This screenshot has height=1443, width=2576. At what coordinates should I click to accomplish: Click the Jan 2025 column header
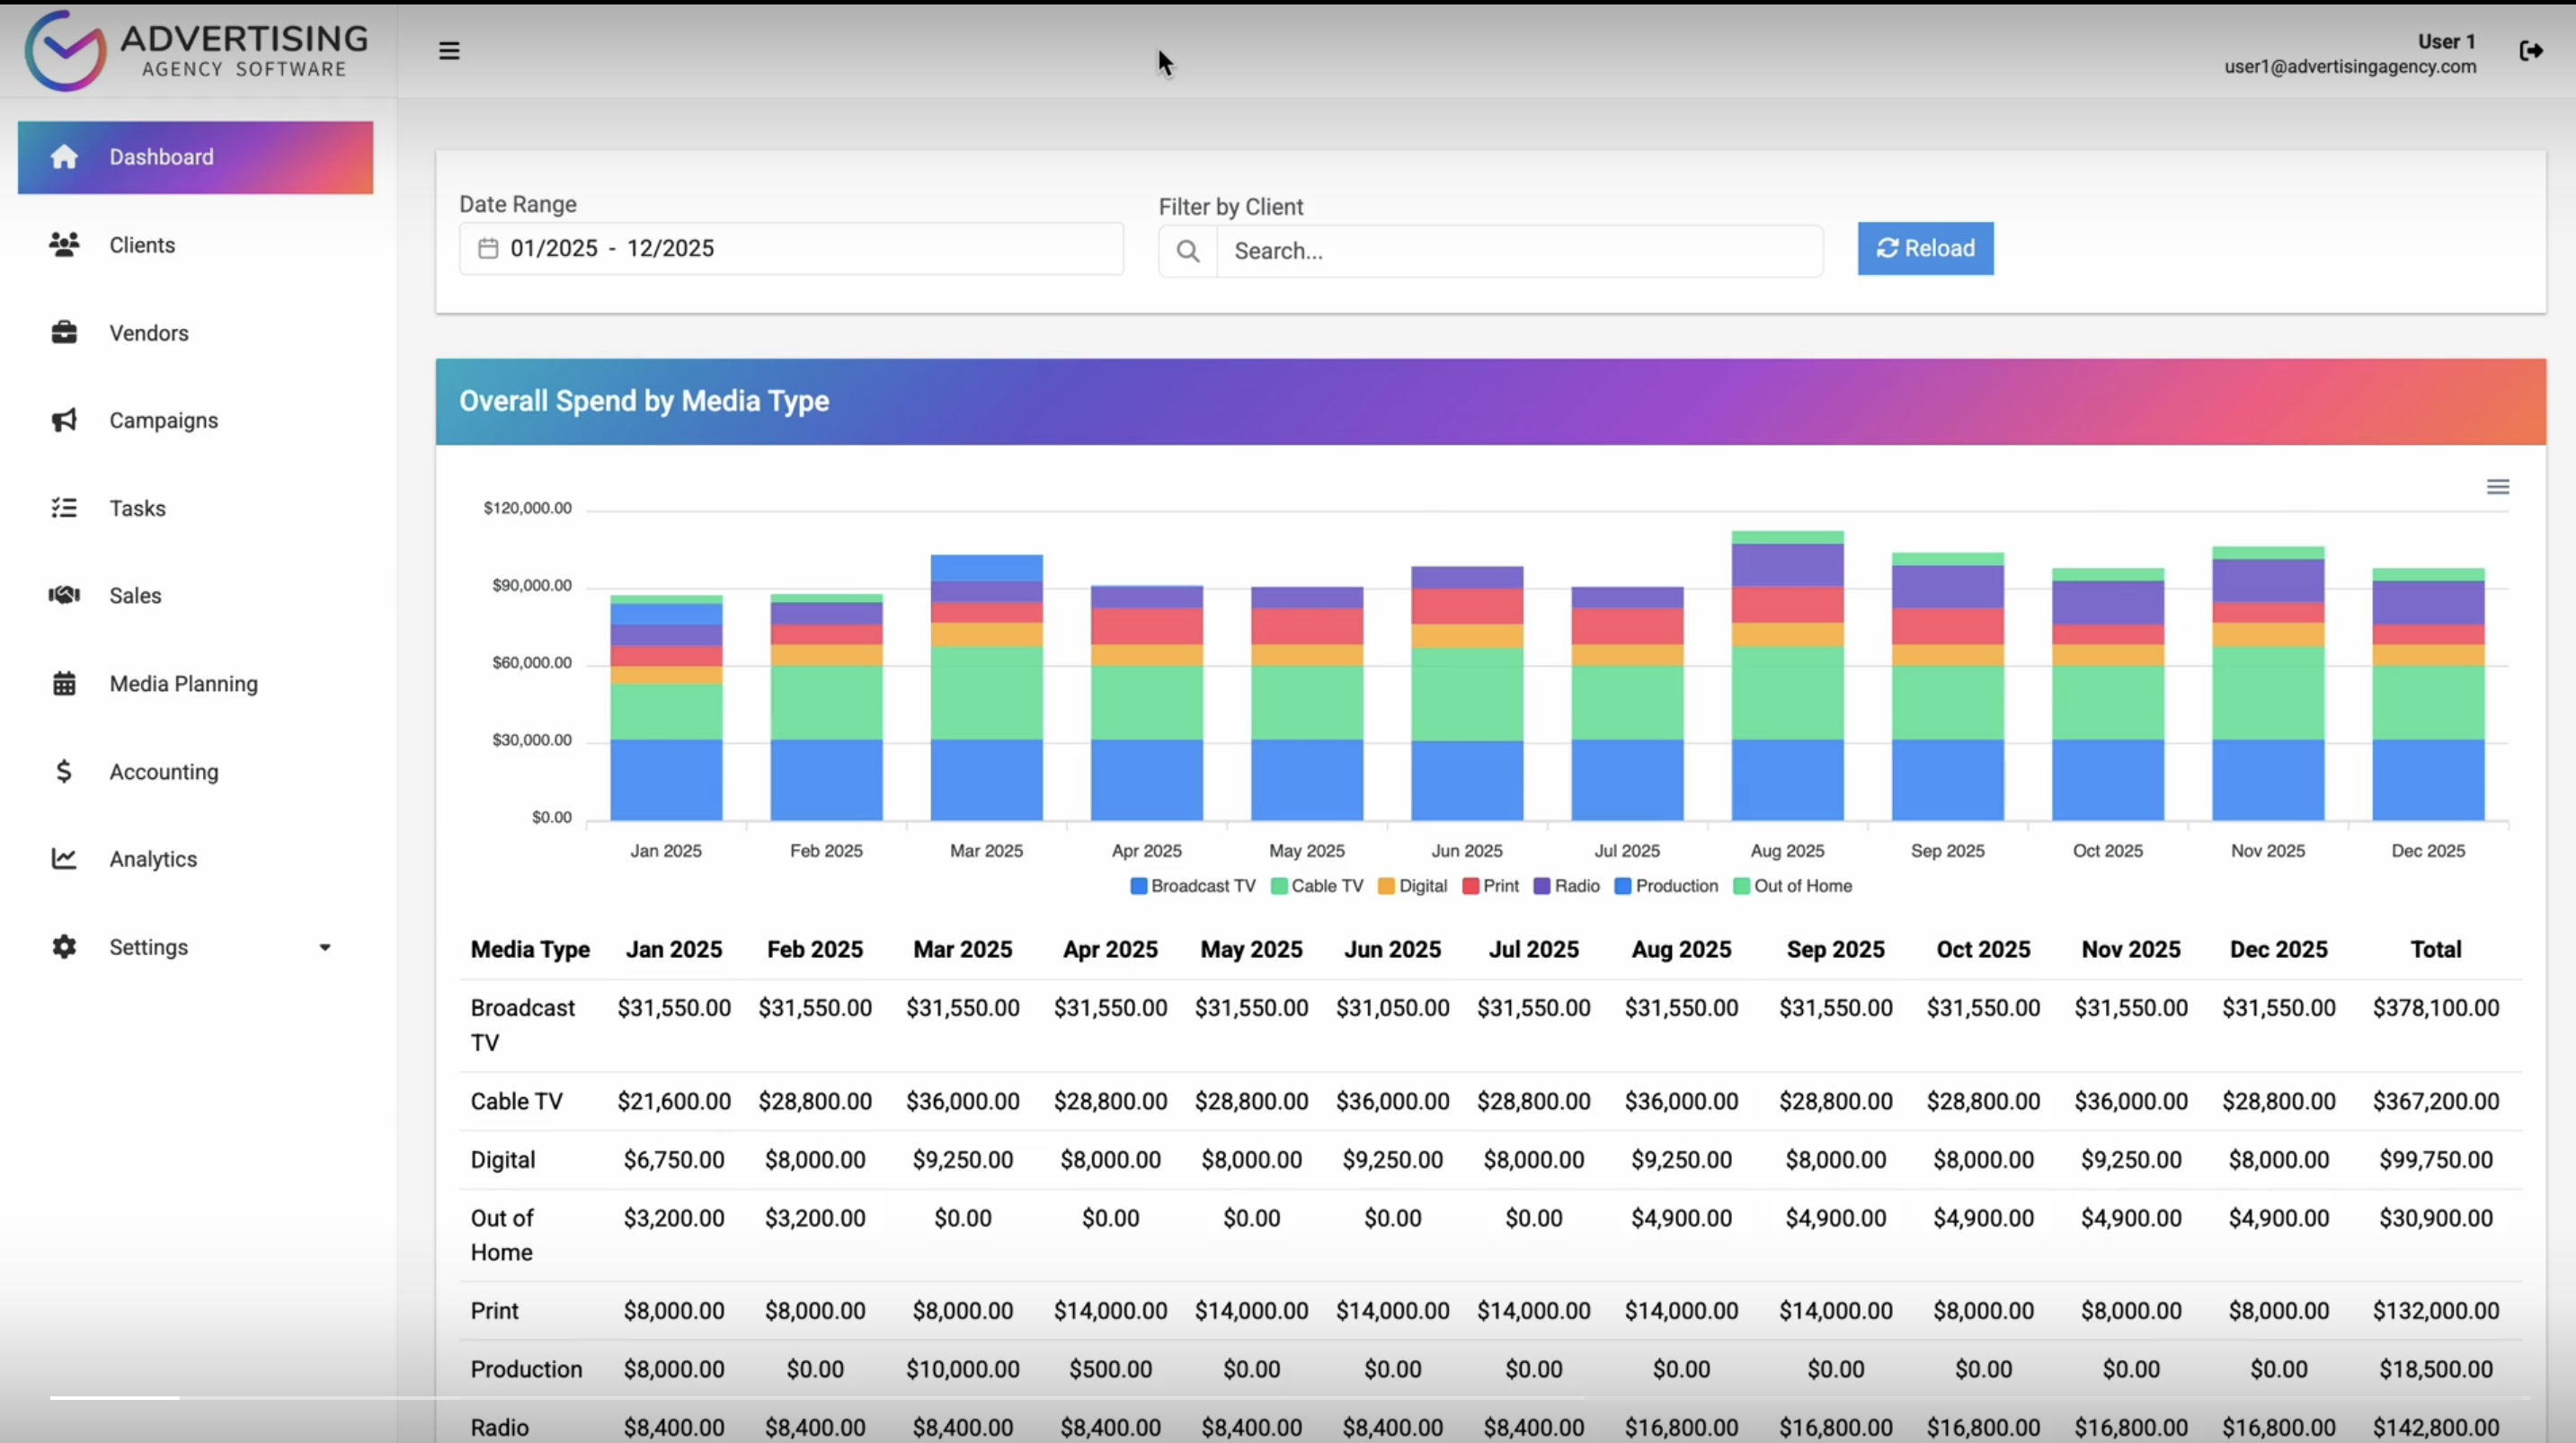pyautogui.click(x=674, y=949)
